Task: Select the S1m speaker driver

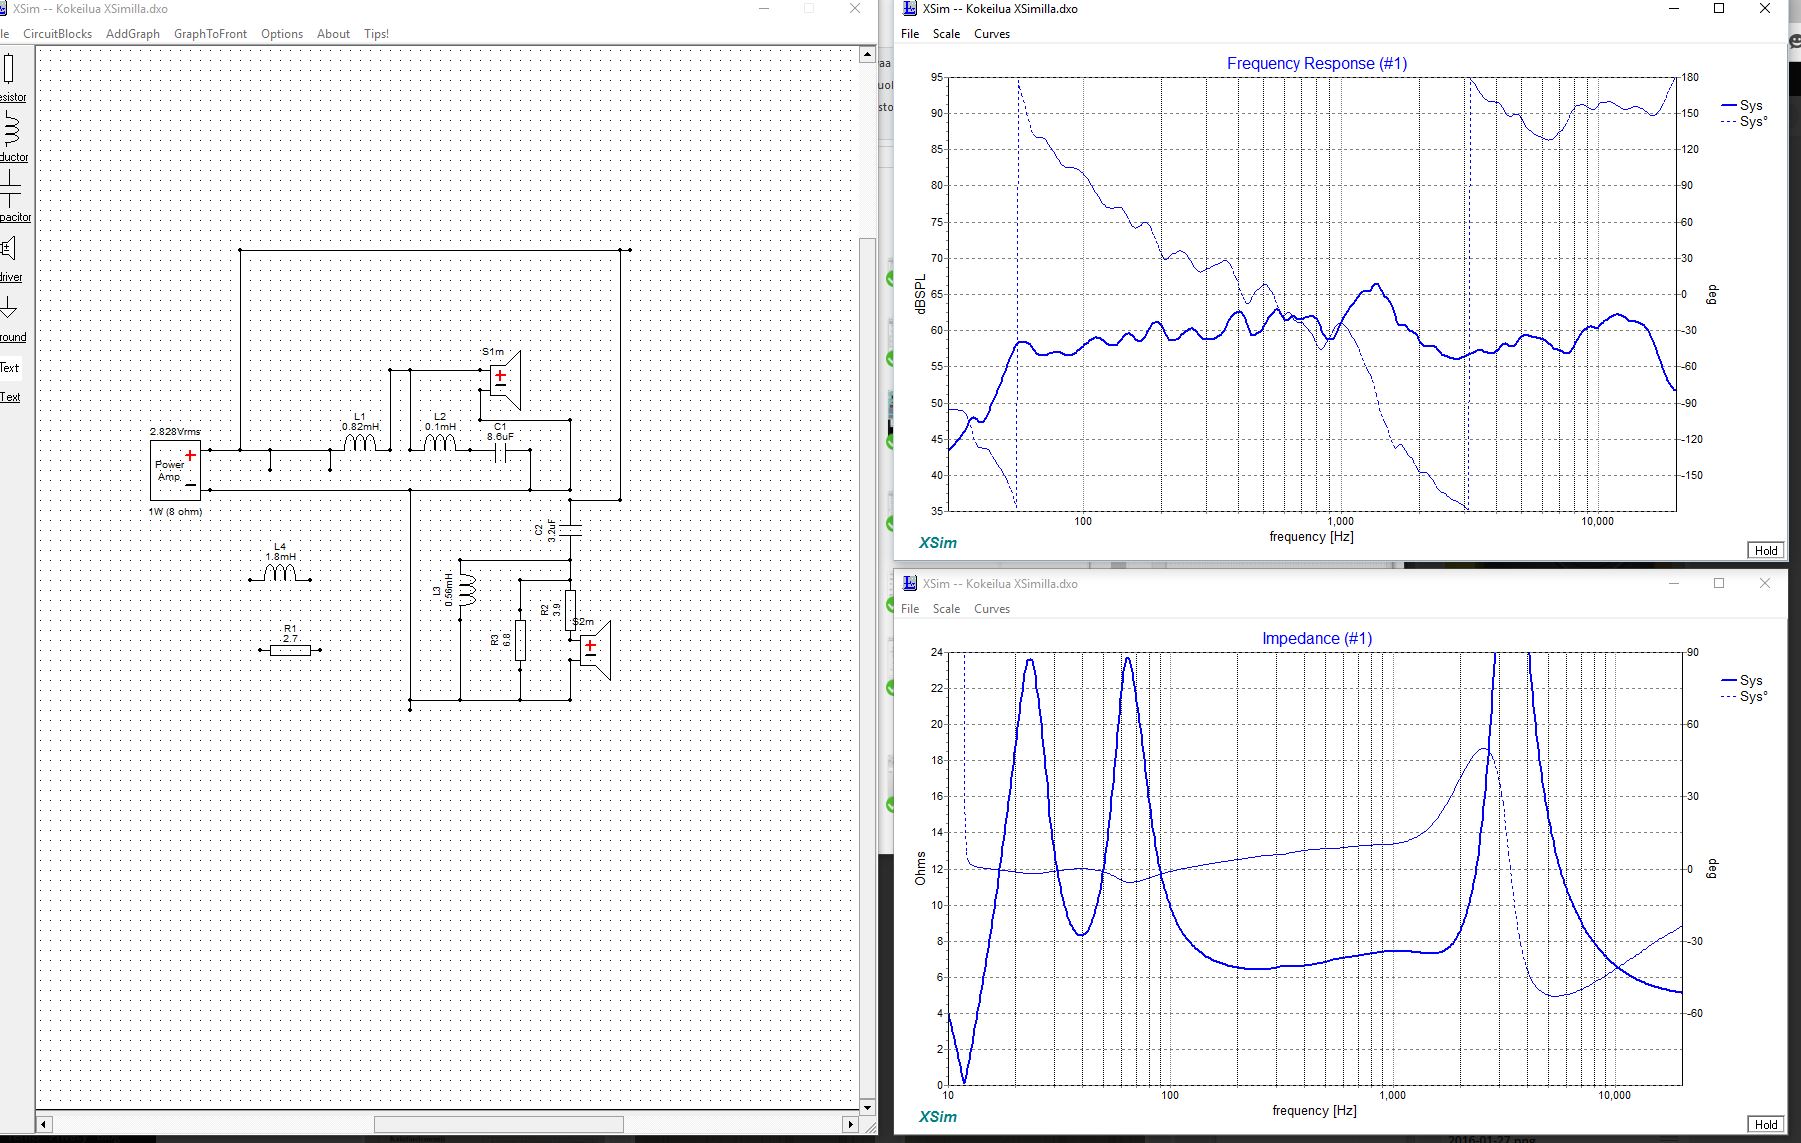Action: pyautogui.click(x=505, y=379)
